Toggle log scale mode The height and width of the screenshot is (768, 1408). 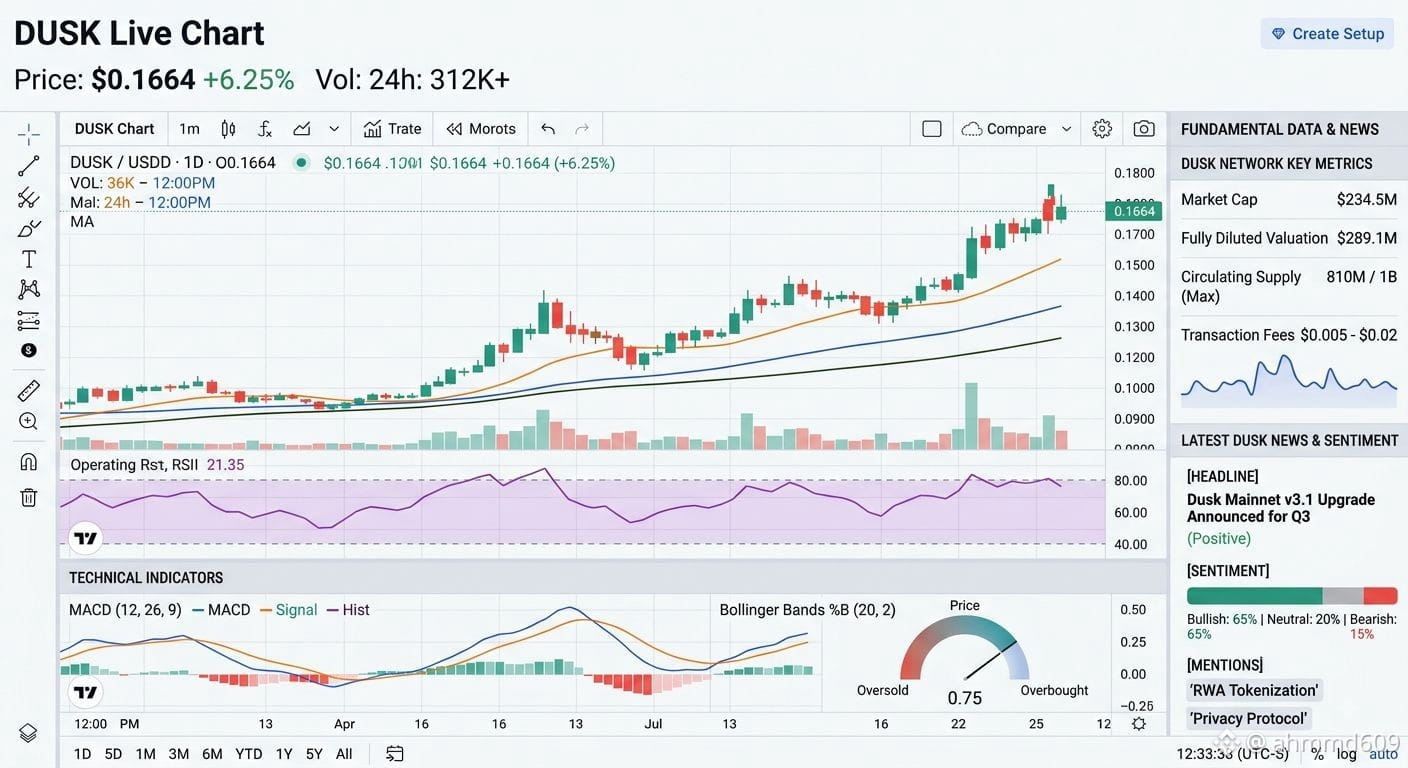tap(1347, 754)
